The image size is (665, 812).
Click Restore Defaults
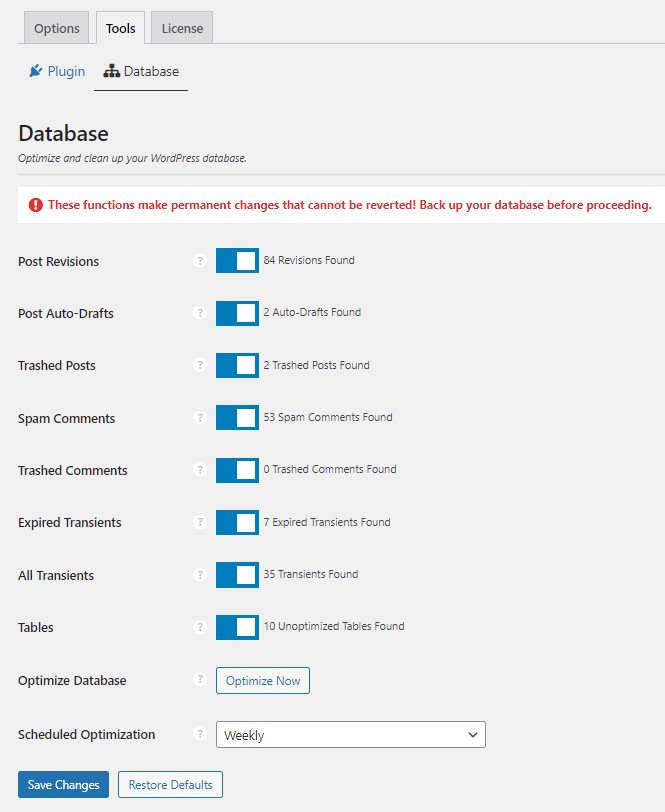pos(170,784)
